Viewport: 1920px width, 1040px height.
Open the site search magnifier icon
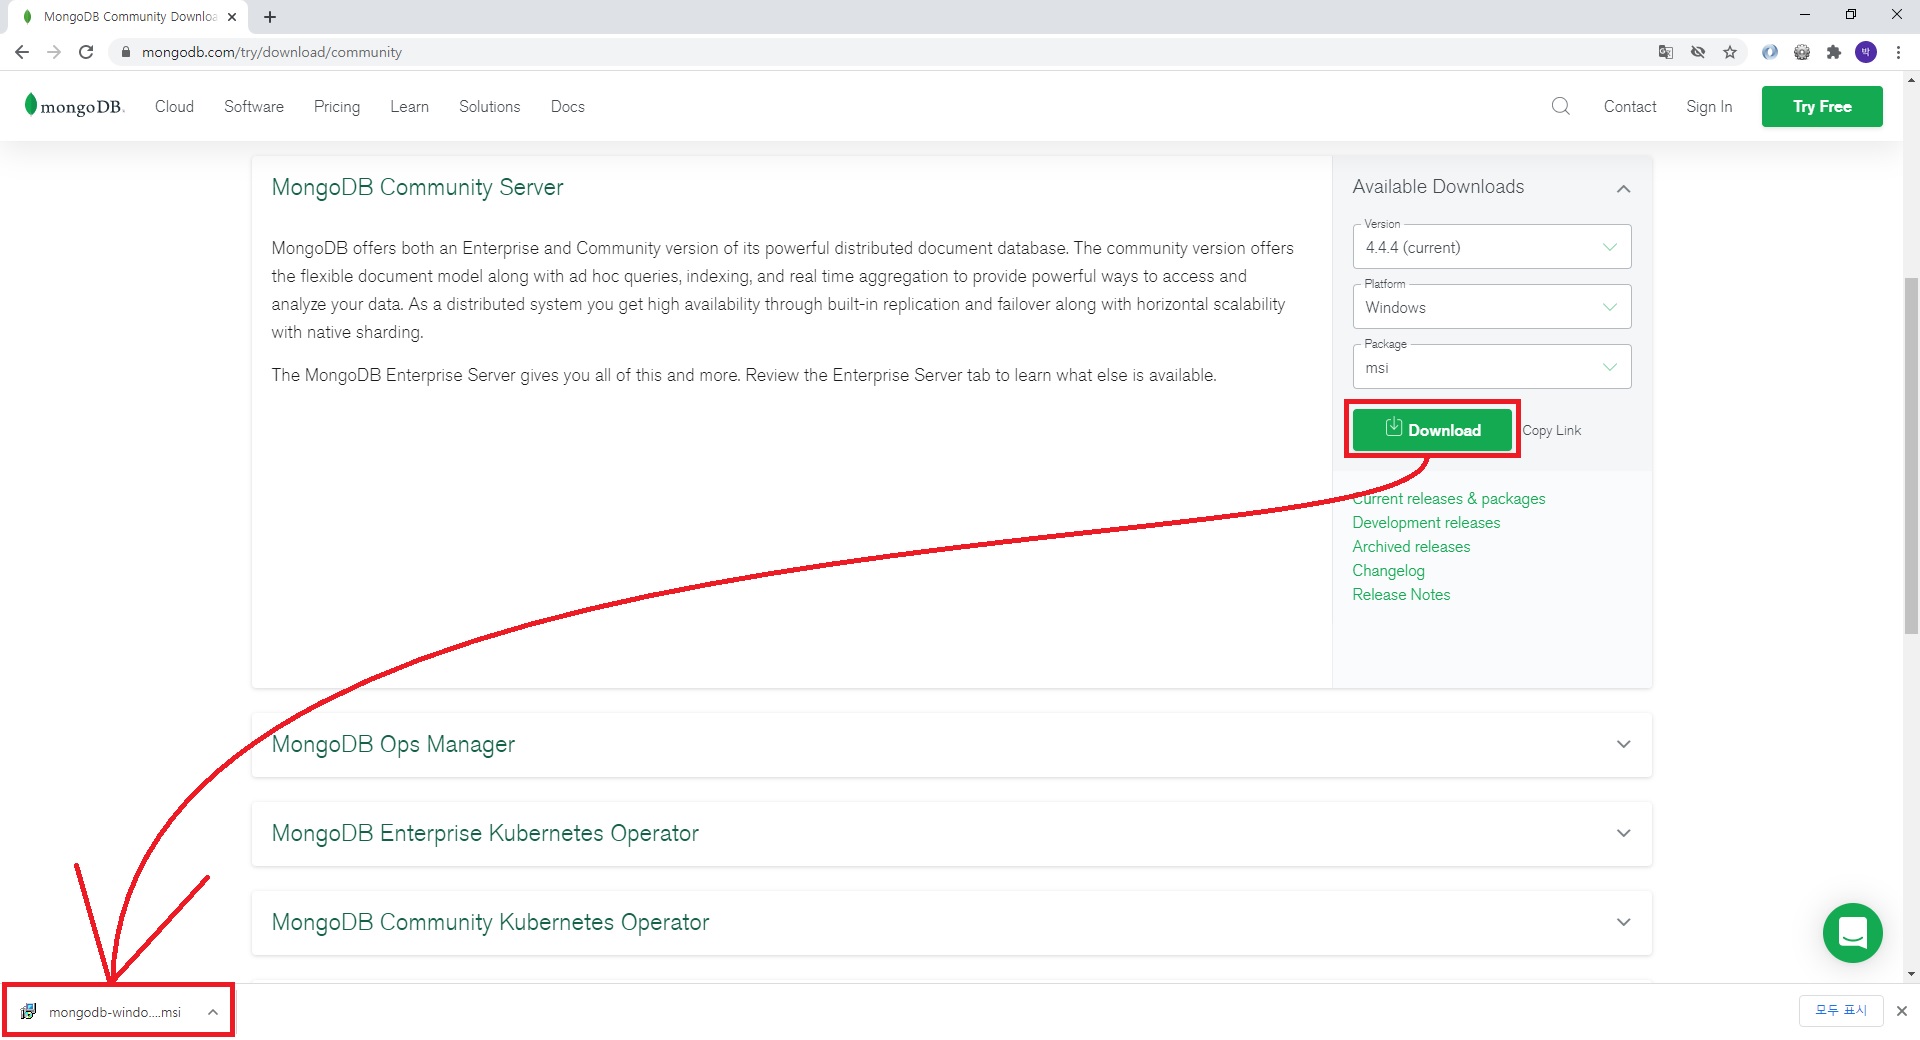[x=1560, y=106]
